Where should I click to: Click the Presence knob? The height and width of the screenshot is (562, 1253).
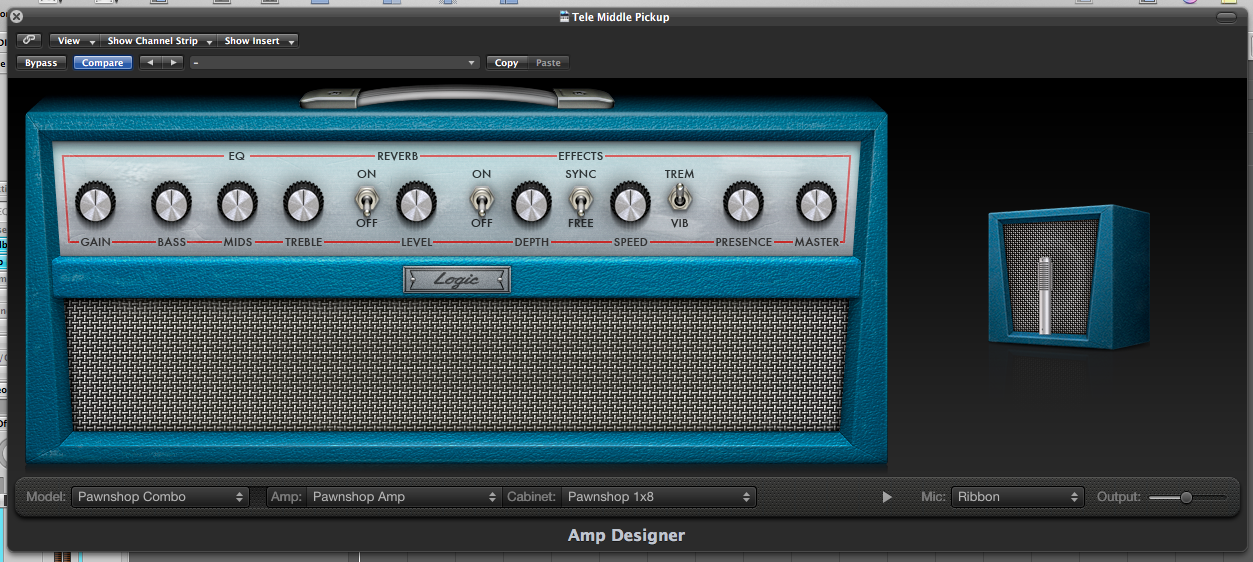coord(743,204)
